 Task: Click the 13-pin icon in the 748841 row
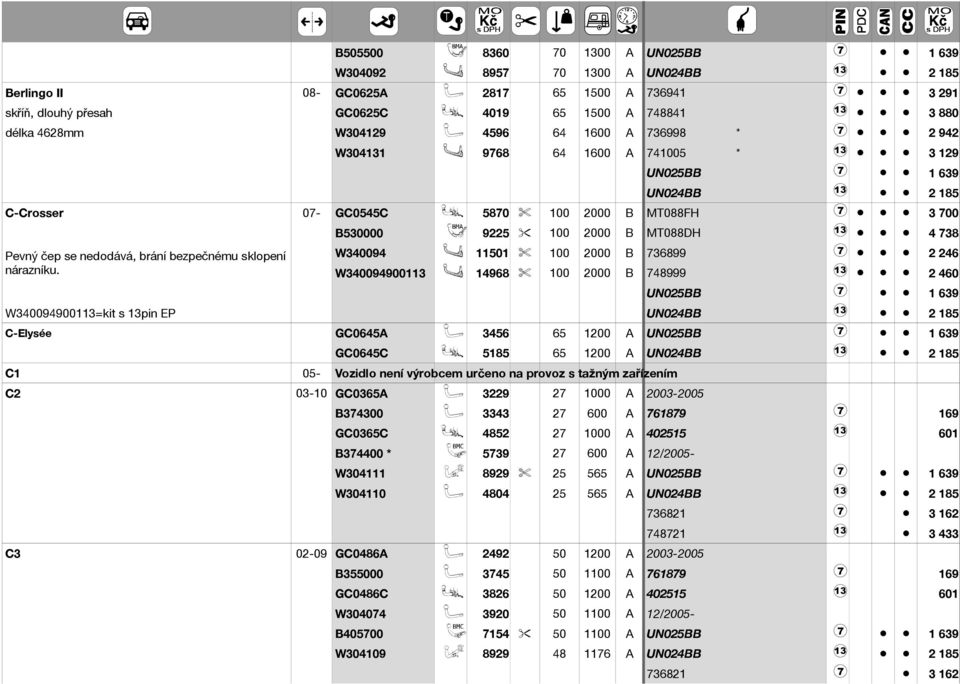[x=840, y=110]
